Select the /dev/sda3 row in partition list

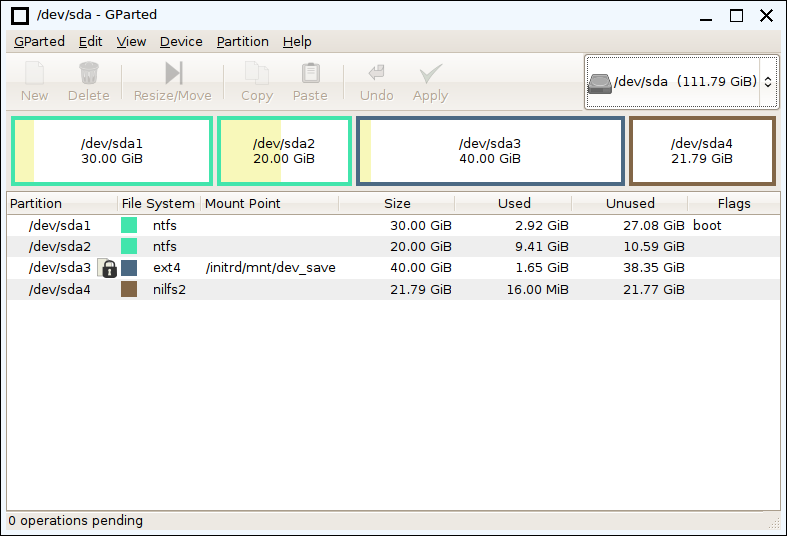click(394, 268)
